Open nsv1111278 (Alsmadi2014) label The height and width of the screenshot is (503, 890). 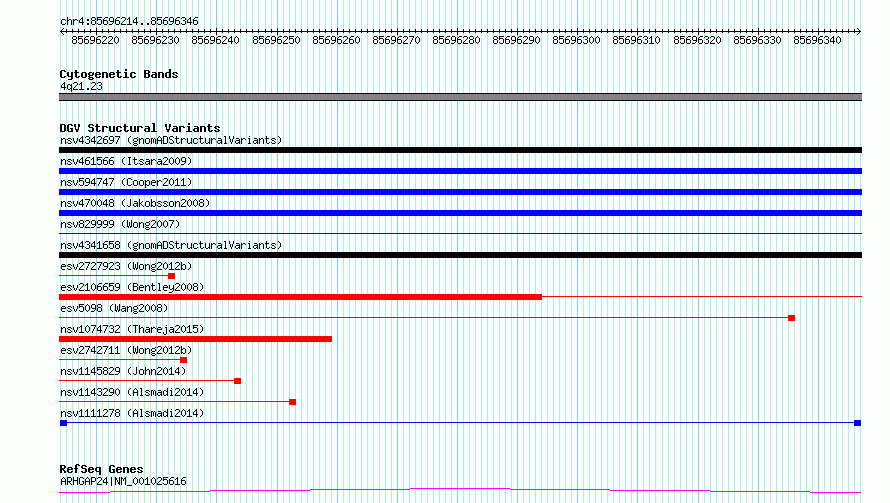click(132, 413)
